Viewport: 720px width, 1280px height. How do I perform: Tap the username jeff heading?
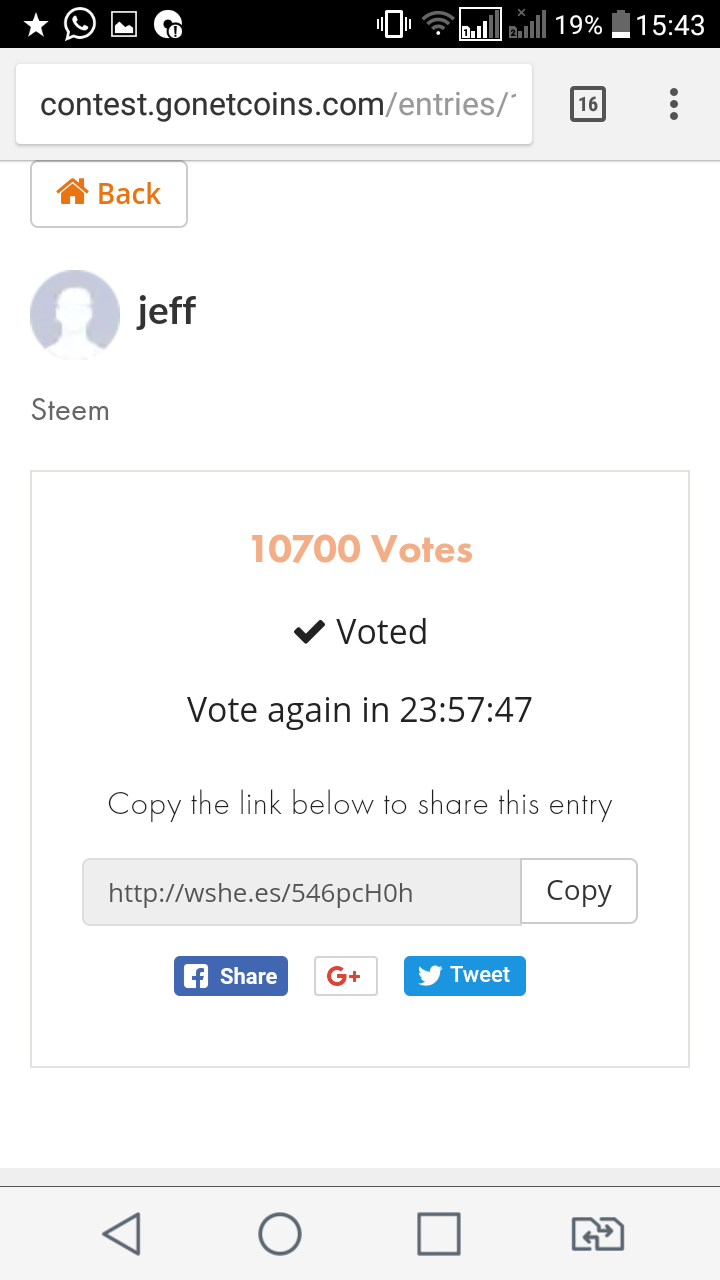[166, 311]
